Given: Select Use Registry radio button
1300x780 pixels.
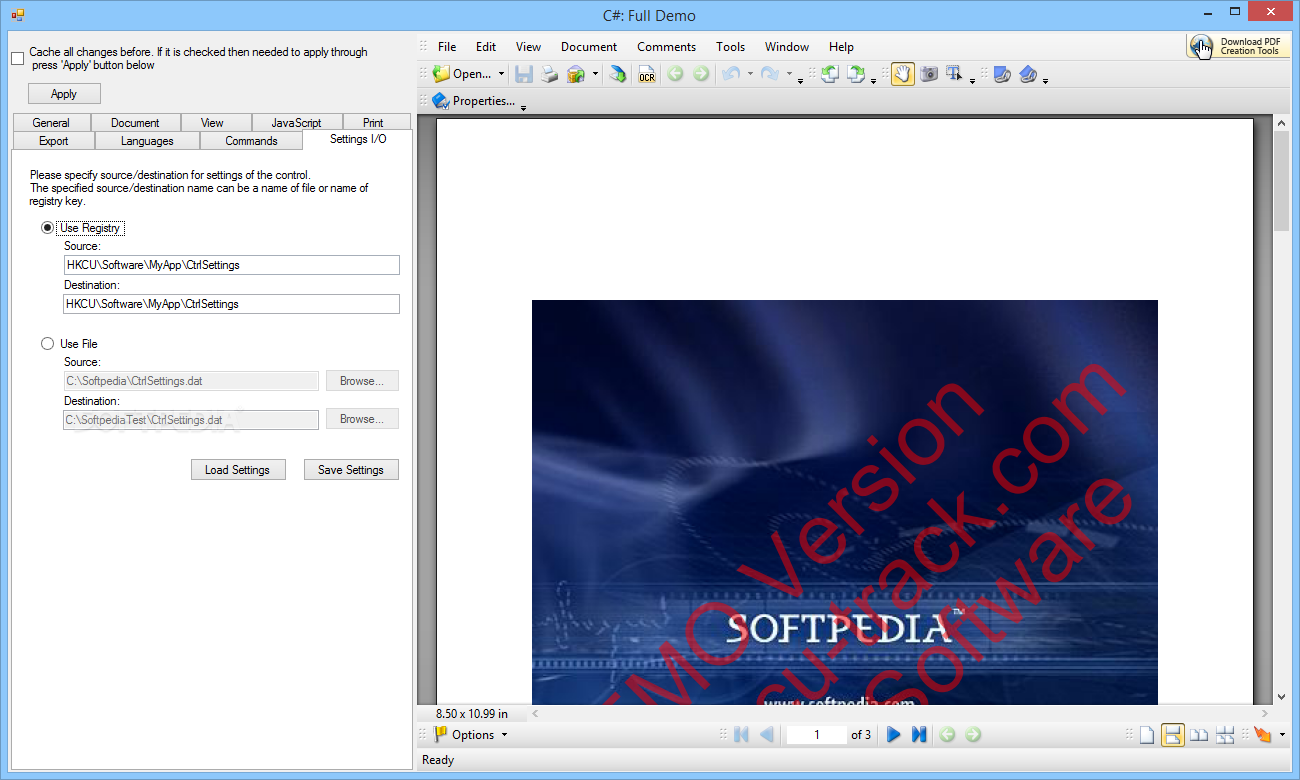Looking at the screenshot, I should [x=47, y=228].
